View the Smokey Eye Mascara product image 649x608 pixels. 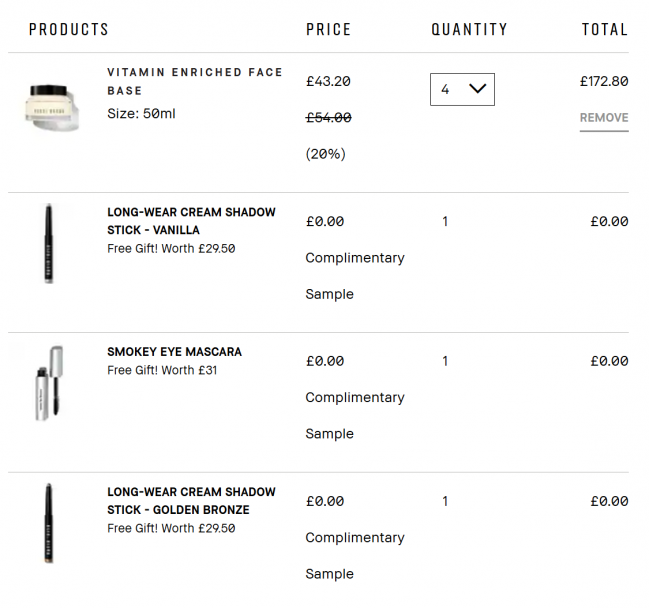point(49,384)
